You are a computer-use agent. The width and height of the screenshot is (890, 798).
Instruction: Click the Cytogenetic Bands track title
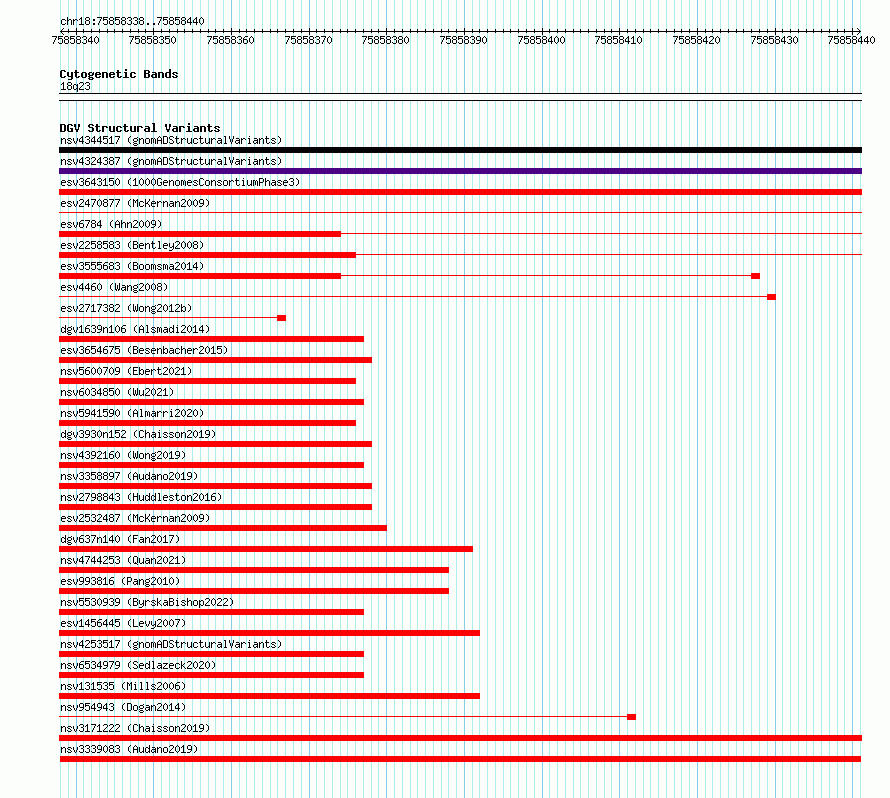pos(119,74)
